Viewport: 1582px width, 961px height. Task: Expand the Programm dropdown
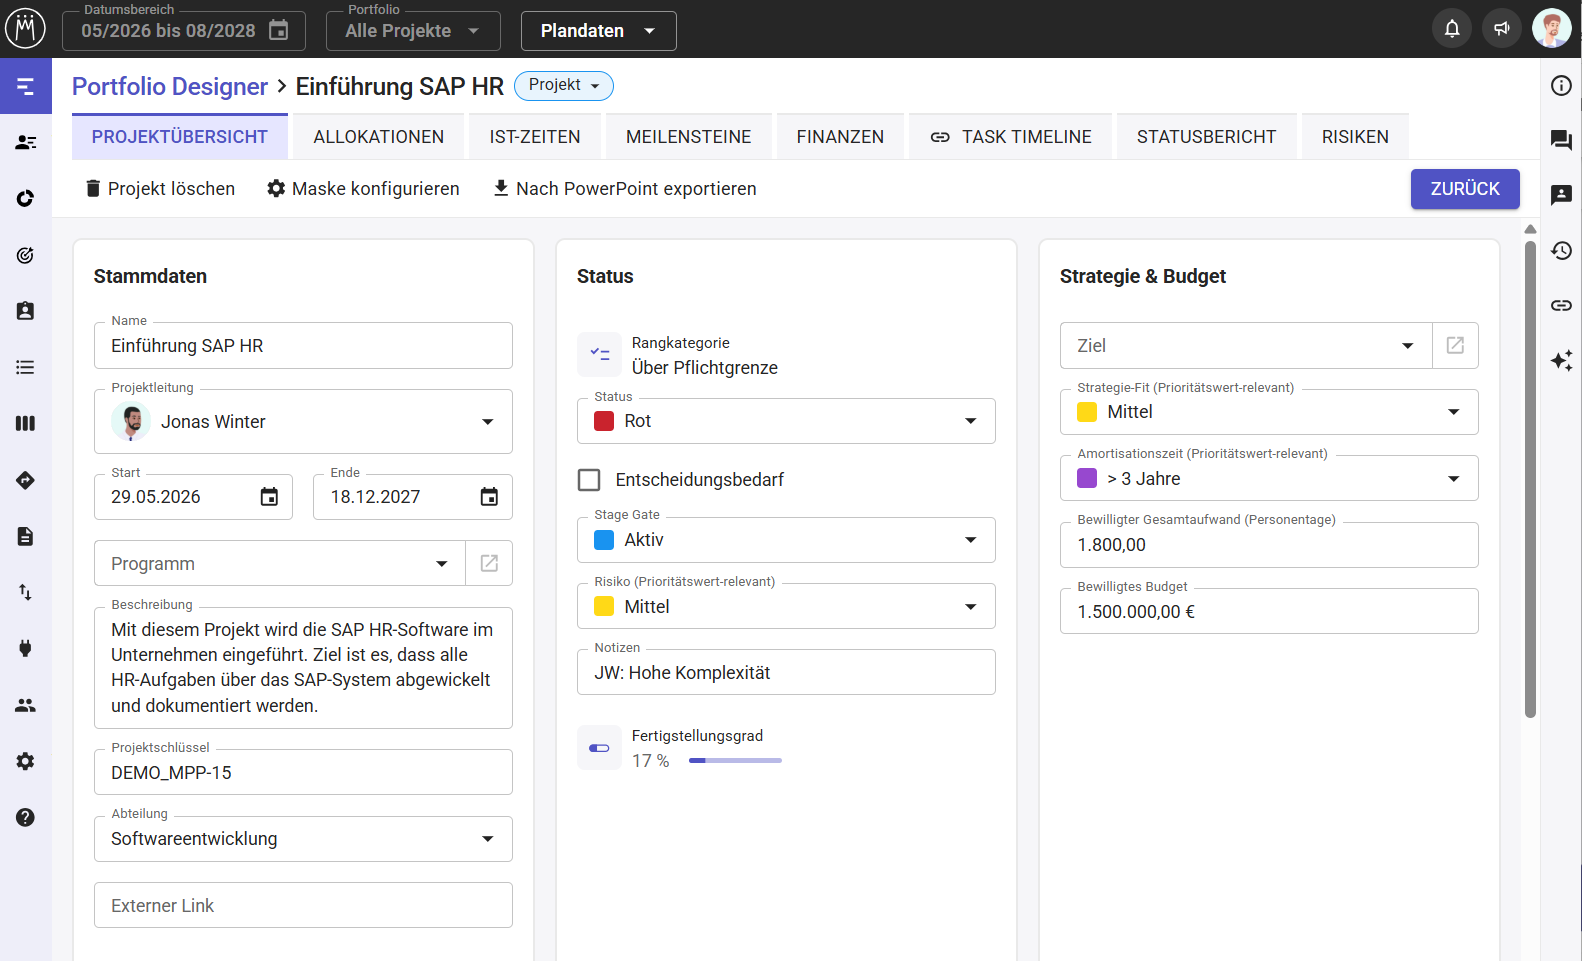coord(280,563)
